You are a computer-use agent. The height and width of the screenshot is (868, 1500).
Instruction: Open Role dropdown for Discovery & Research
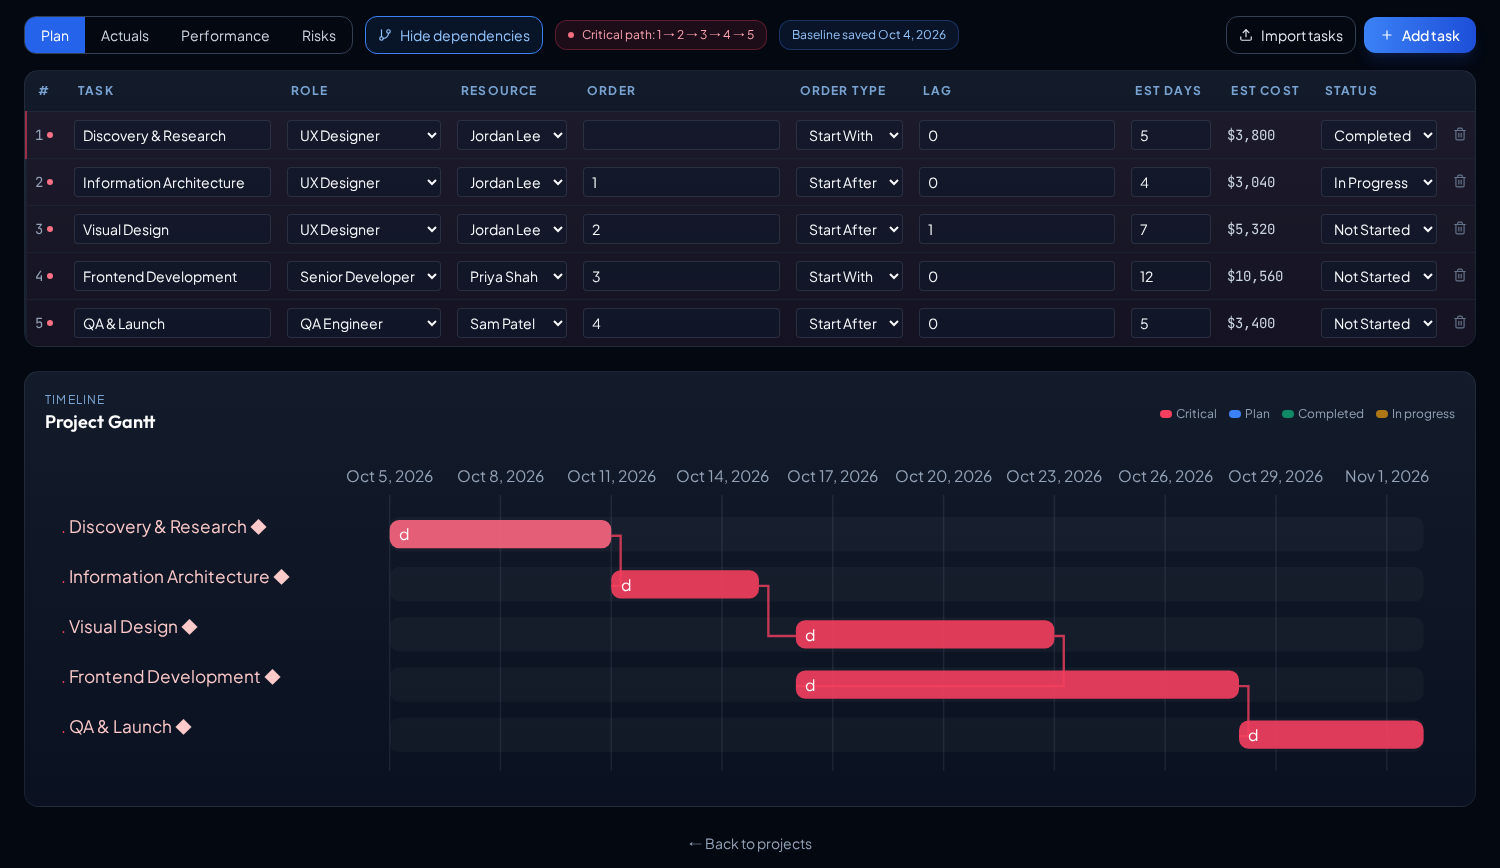[x=364, y=135]
